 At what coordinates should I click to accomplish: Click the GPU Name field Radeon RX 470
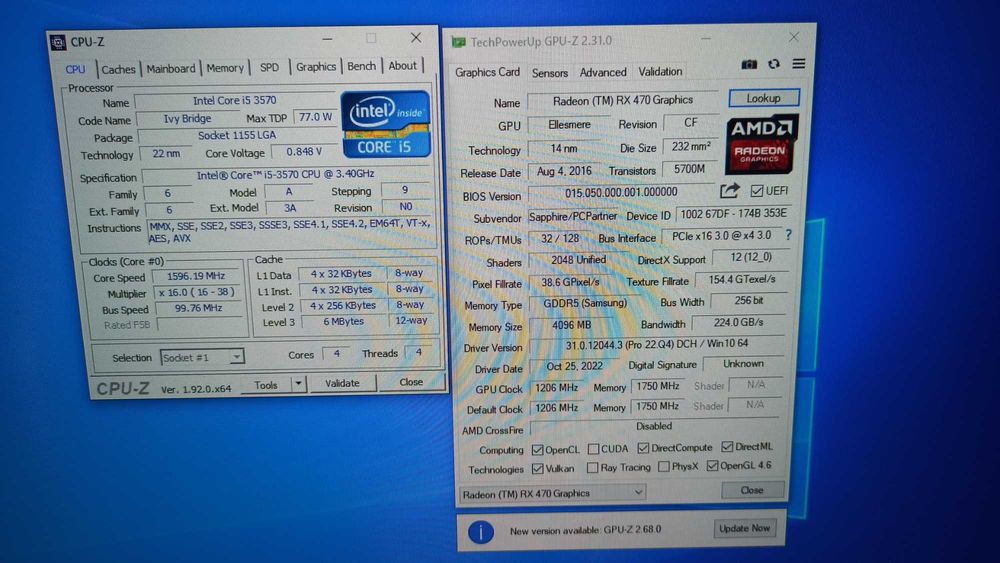pos(623,100)
